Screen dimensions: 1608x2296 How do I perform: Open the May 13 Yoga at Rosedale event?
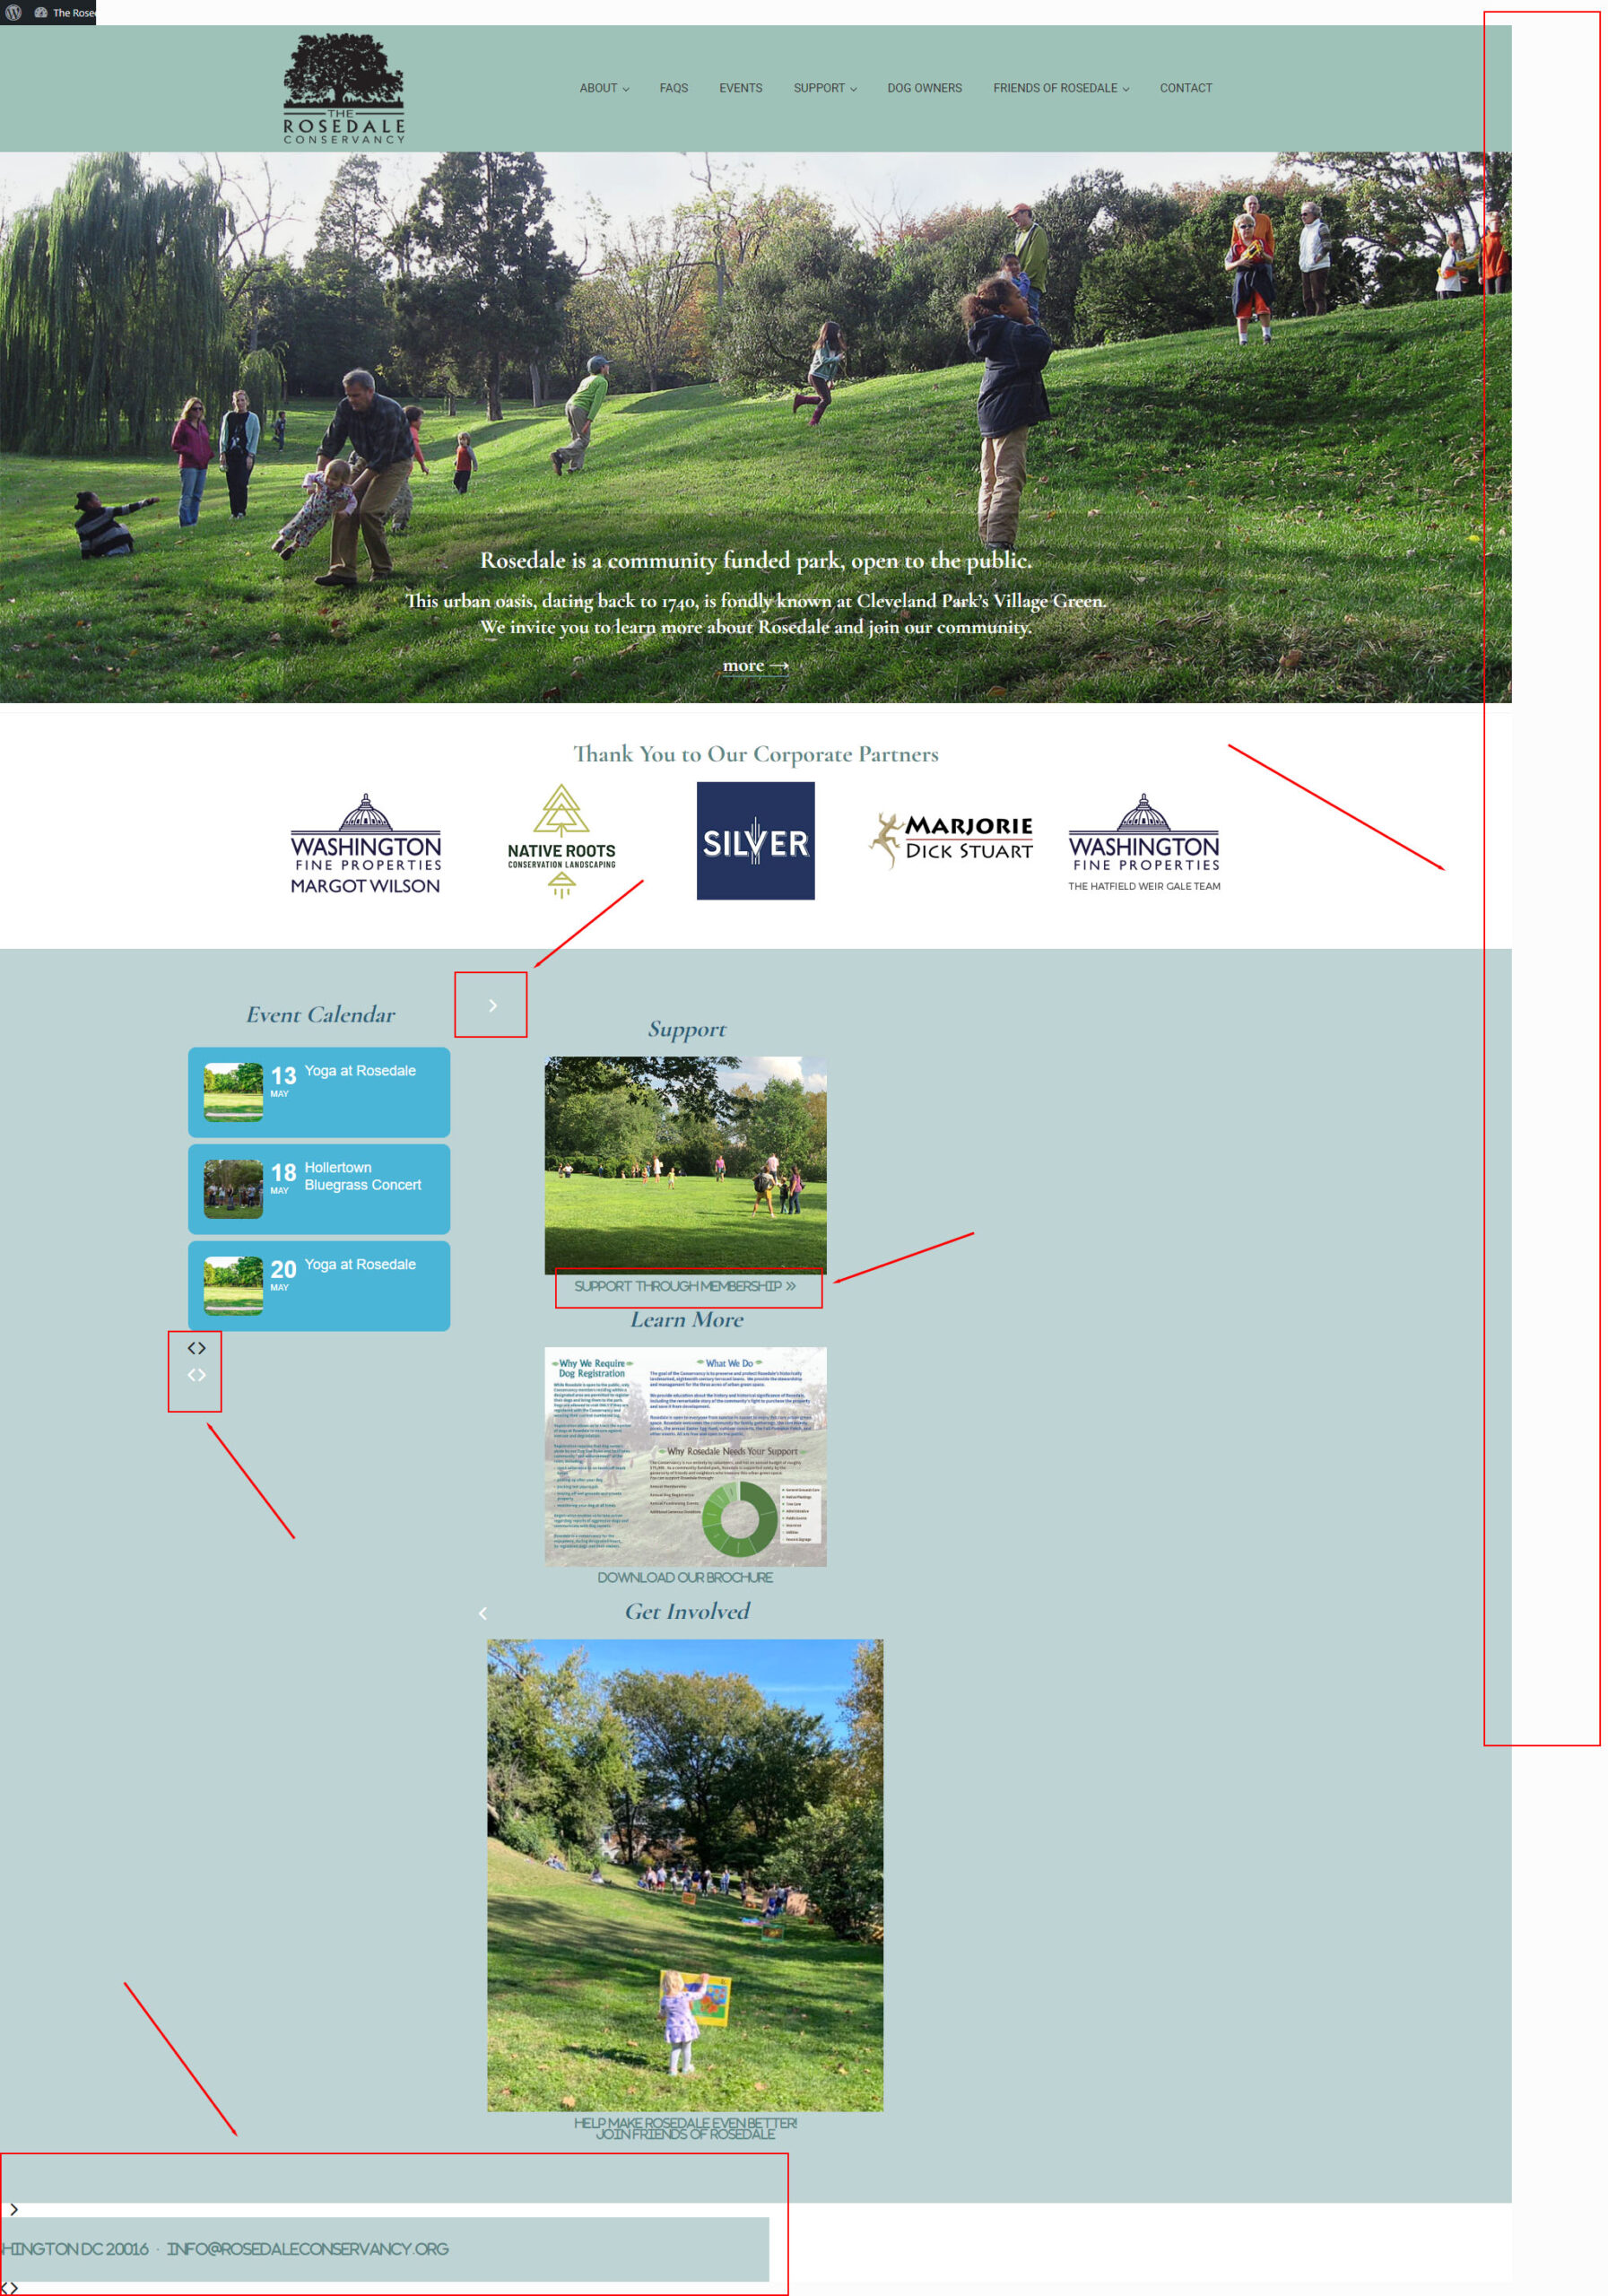(319, 1092)
